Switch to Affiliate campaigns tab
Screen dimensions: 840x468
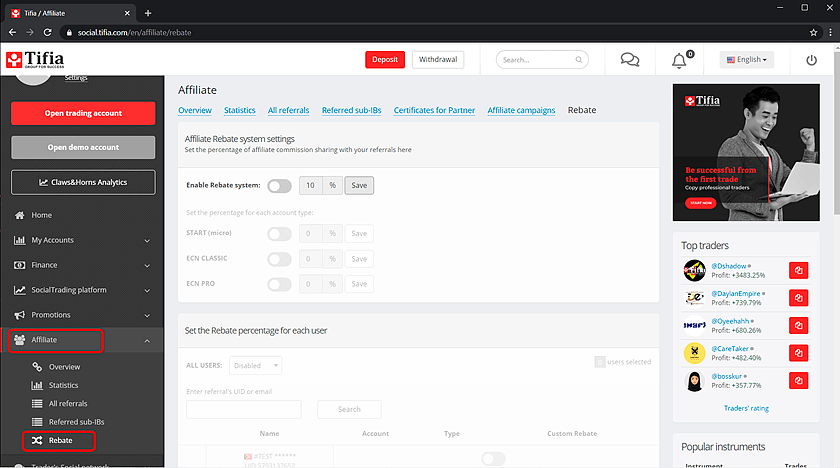(521, 110)
